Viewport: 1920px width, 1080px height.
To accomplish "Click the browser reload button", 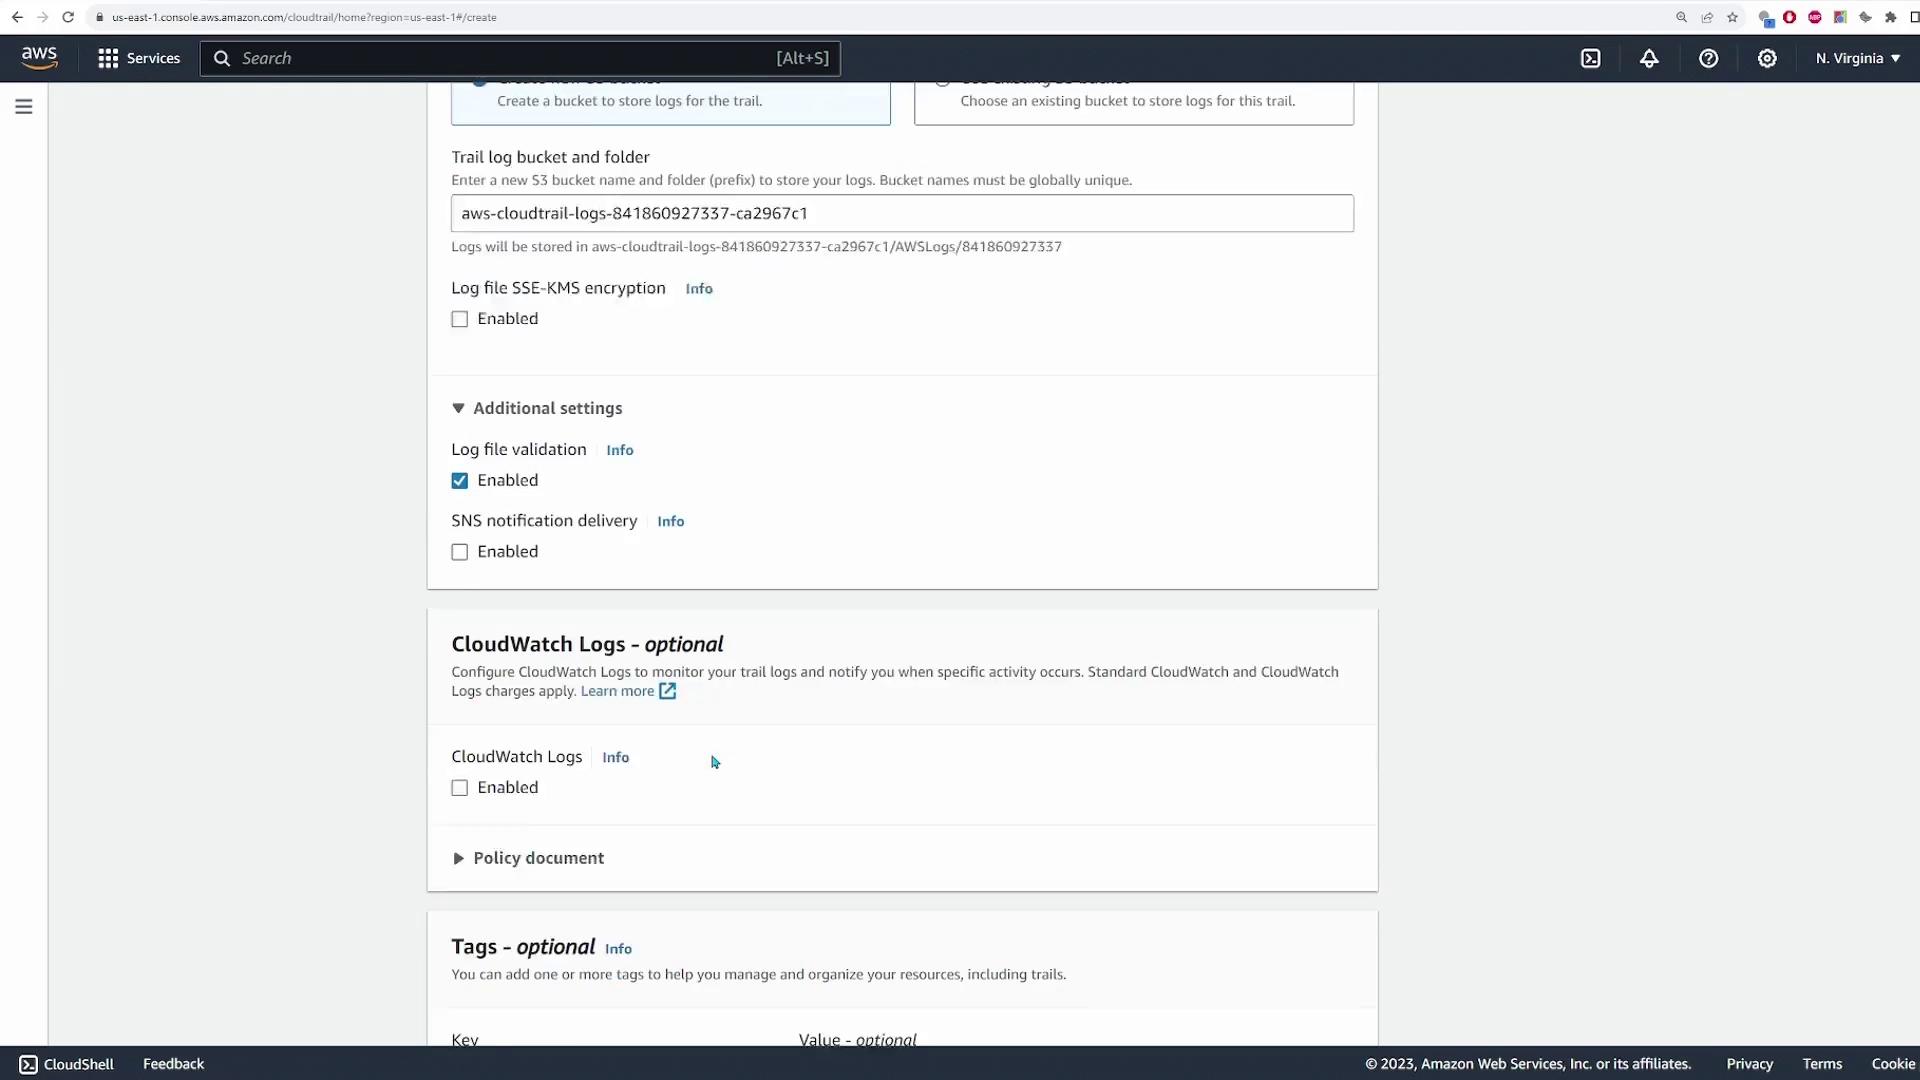I will click(x=68, y=17).
